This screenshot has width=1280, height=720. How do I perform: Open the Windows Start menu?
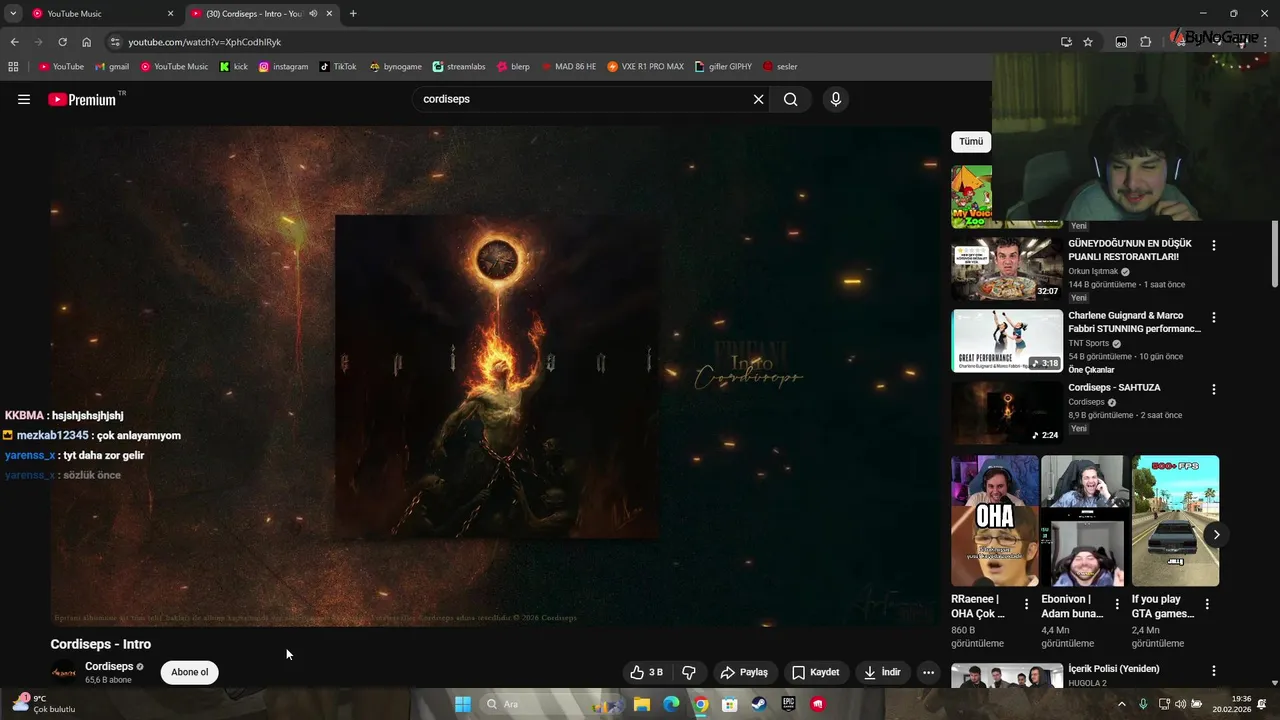tap(462, 704)
